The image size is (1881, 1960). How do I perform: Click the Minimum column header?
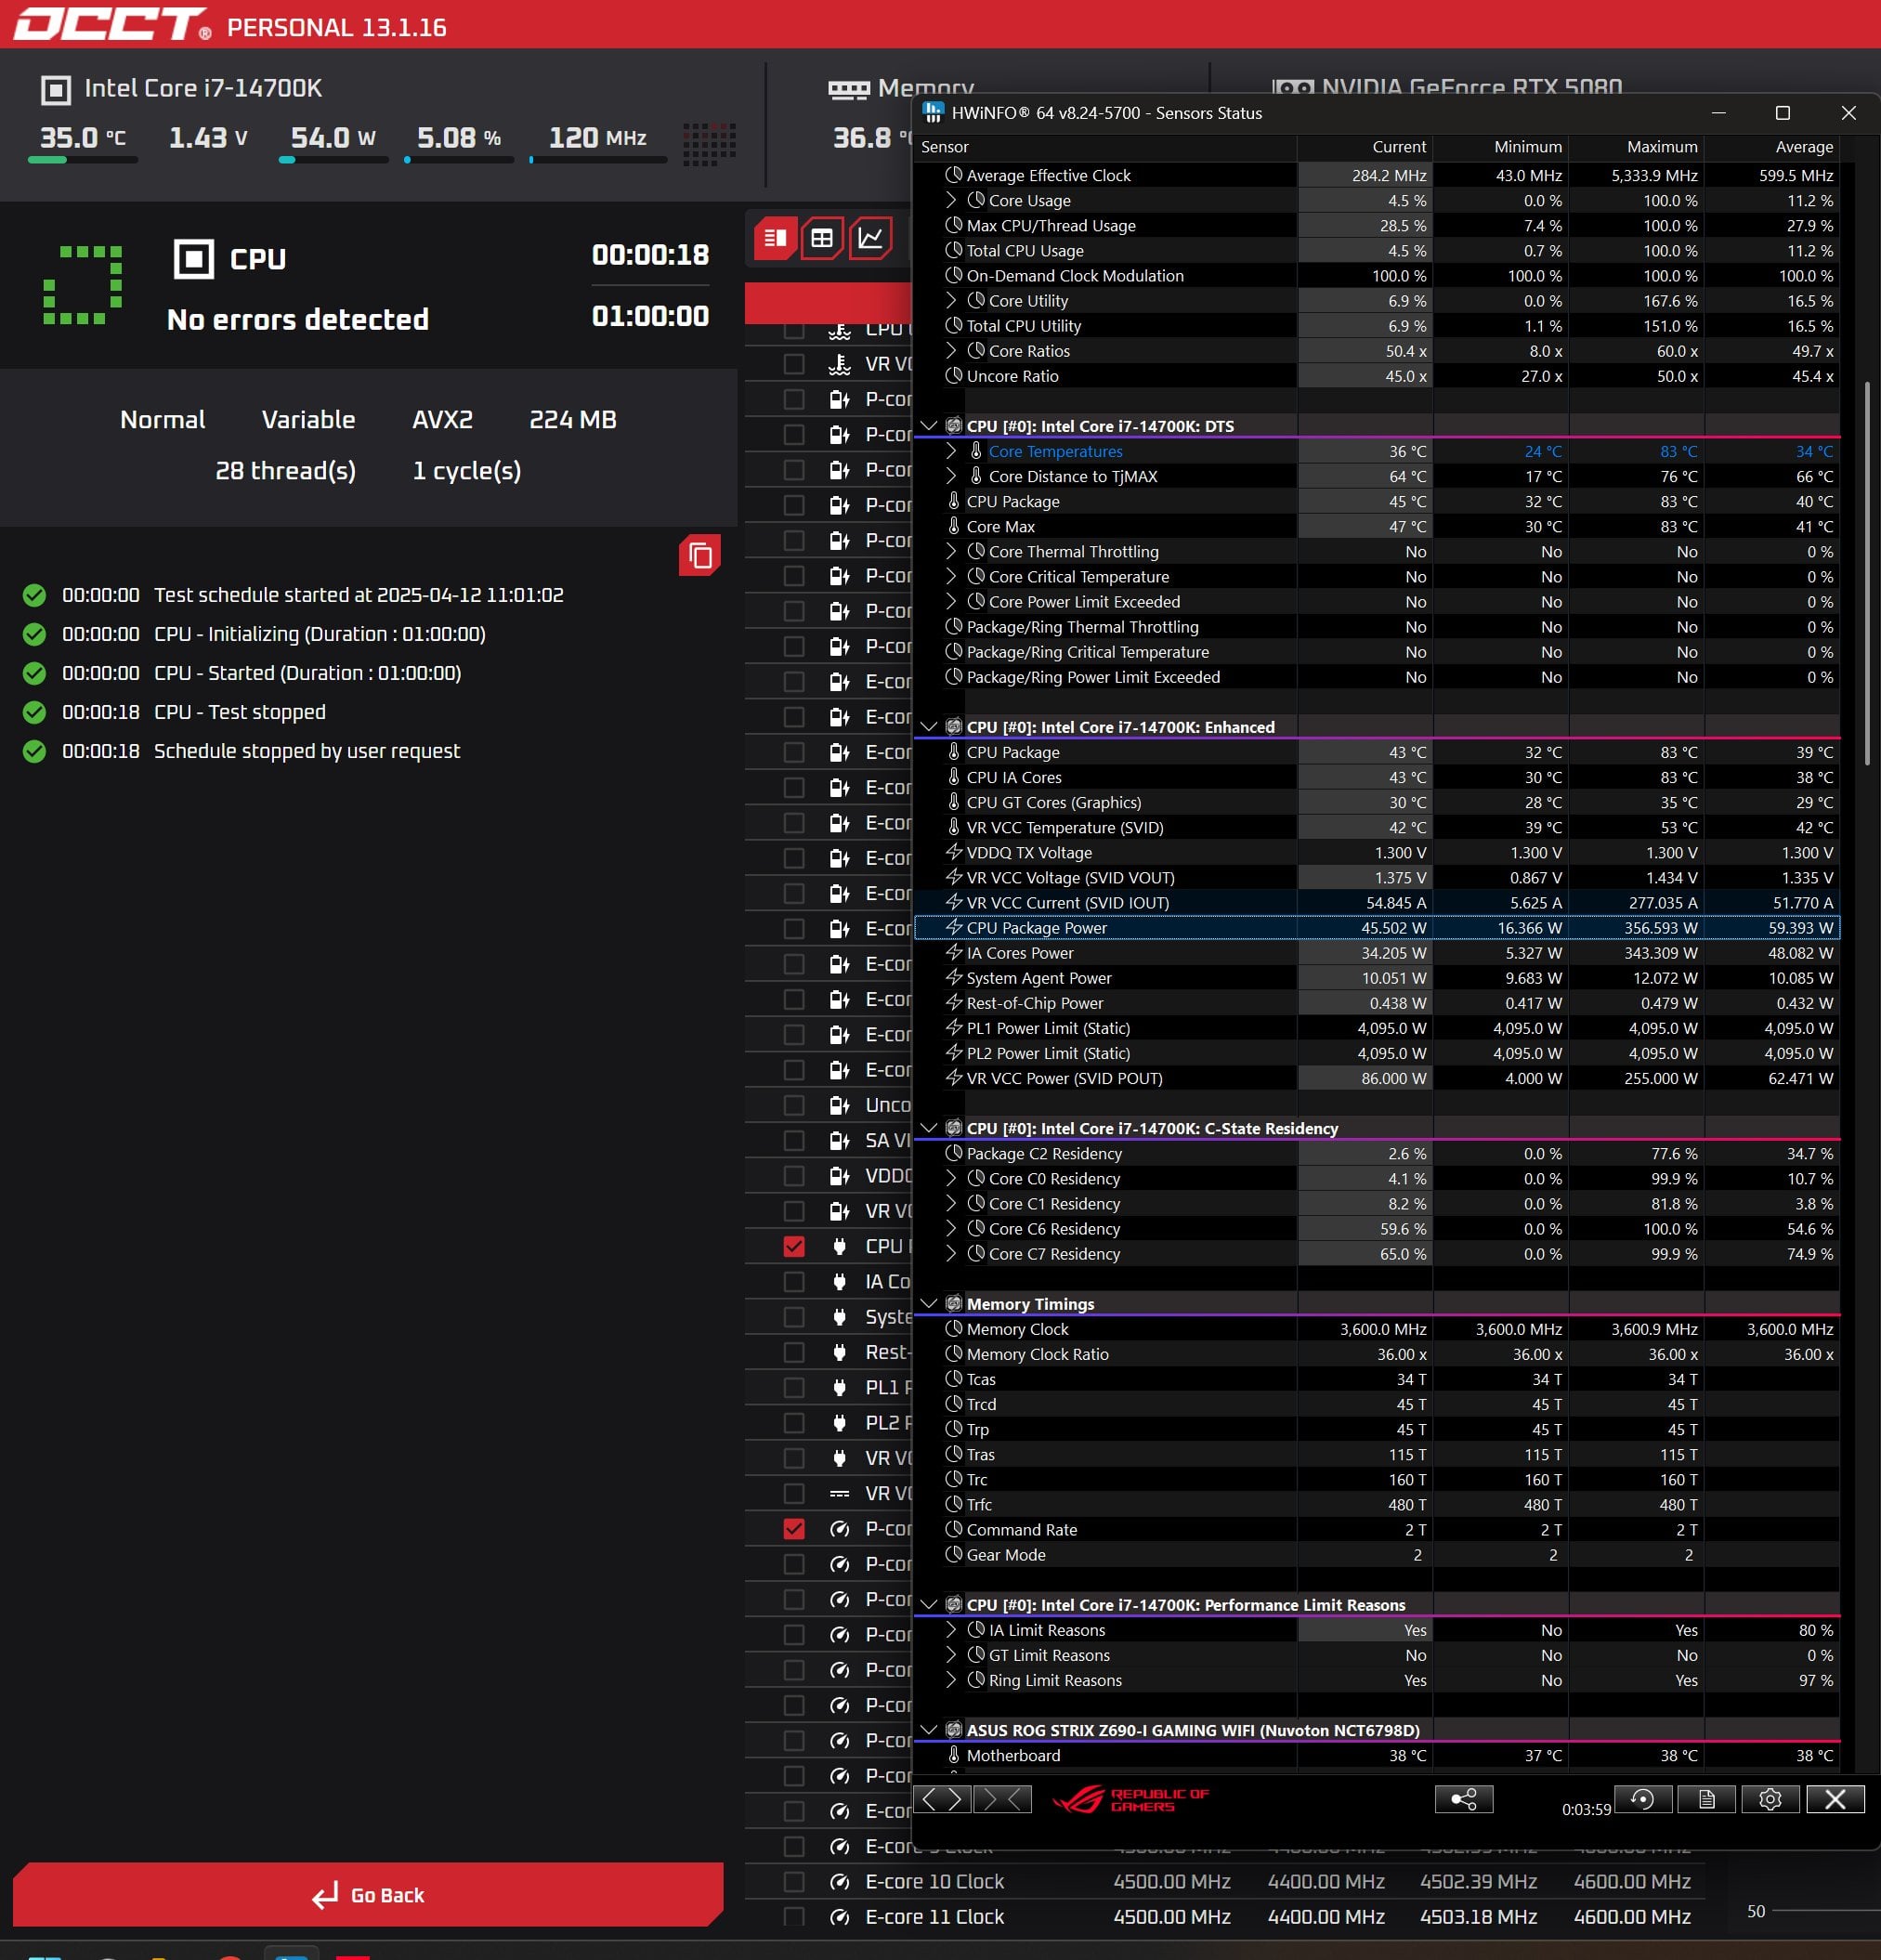point(1500,147)
